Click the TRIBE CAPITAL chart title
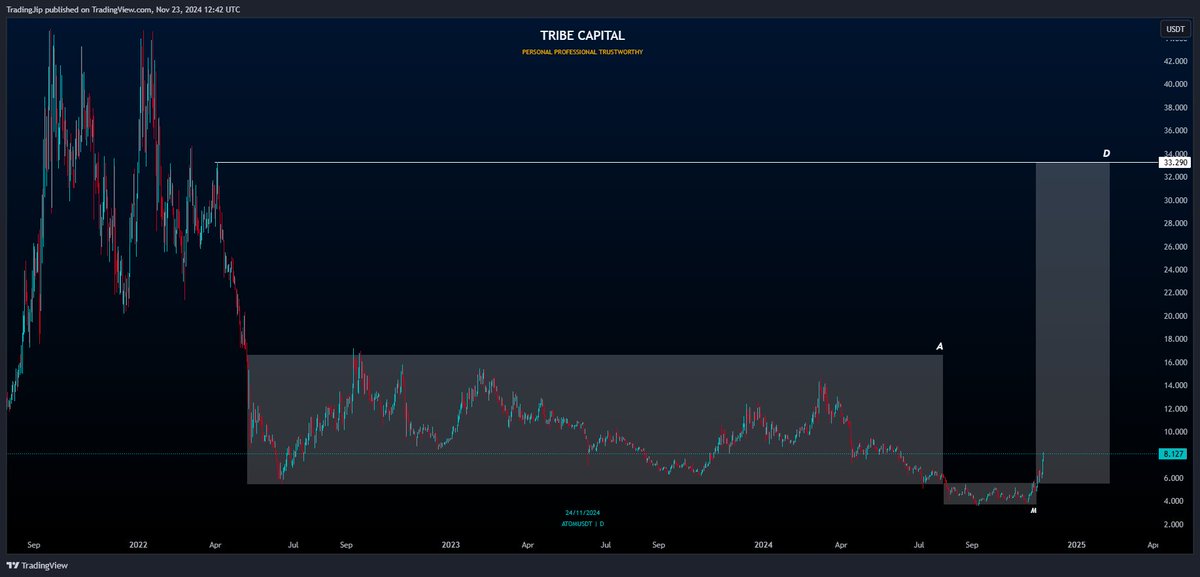This screenshot has width=1200, height=577. tap(581, 35)
